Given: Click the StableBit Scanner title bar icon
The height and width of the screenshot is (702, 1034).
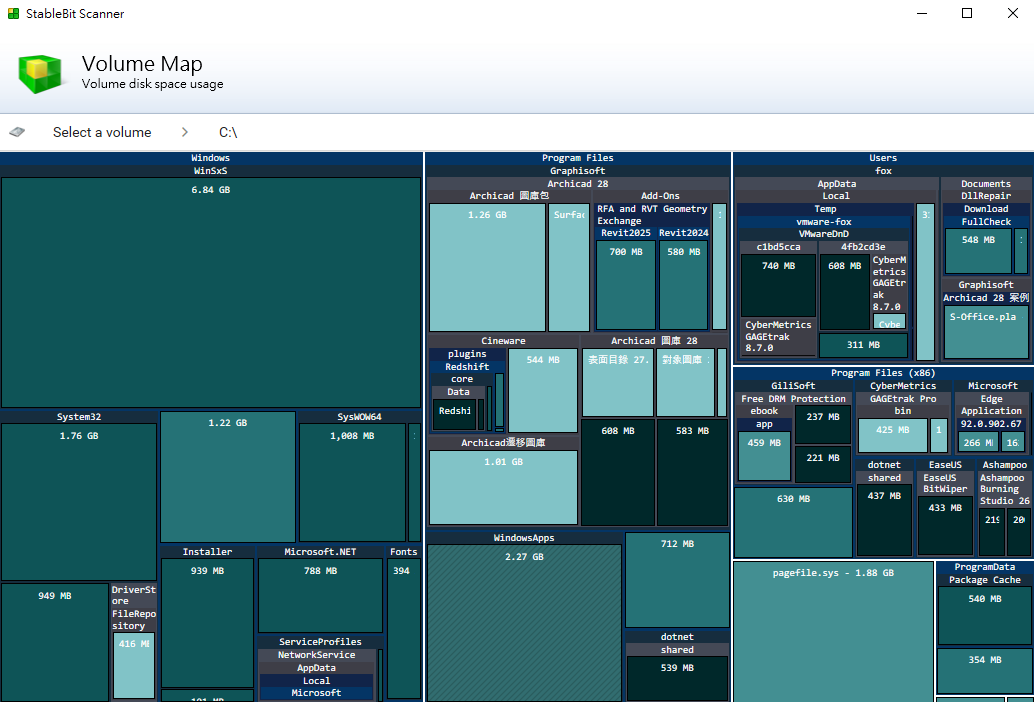Looking at the screenshot, I should [x=13, y=13].
